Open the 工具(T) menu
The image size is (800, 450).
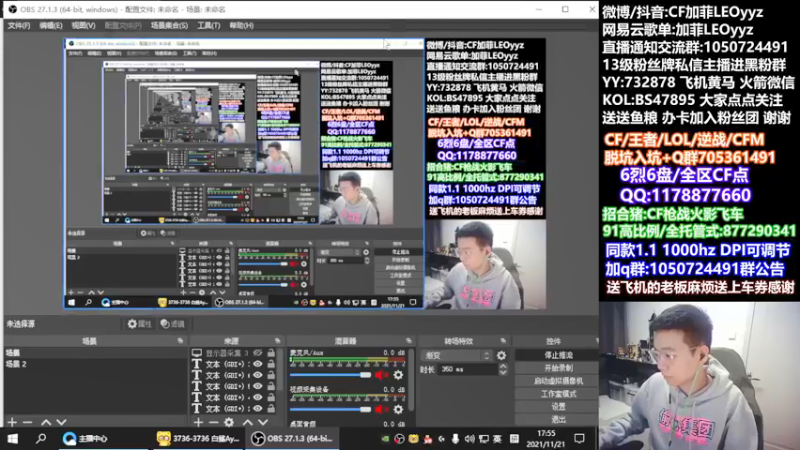tap(209, 26)
